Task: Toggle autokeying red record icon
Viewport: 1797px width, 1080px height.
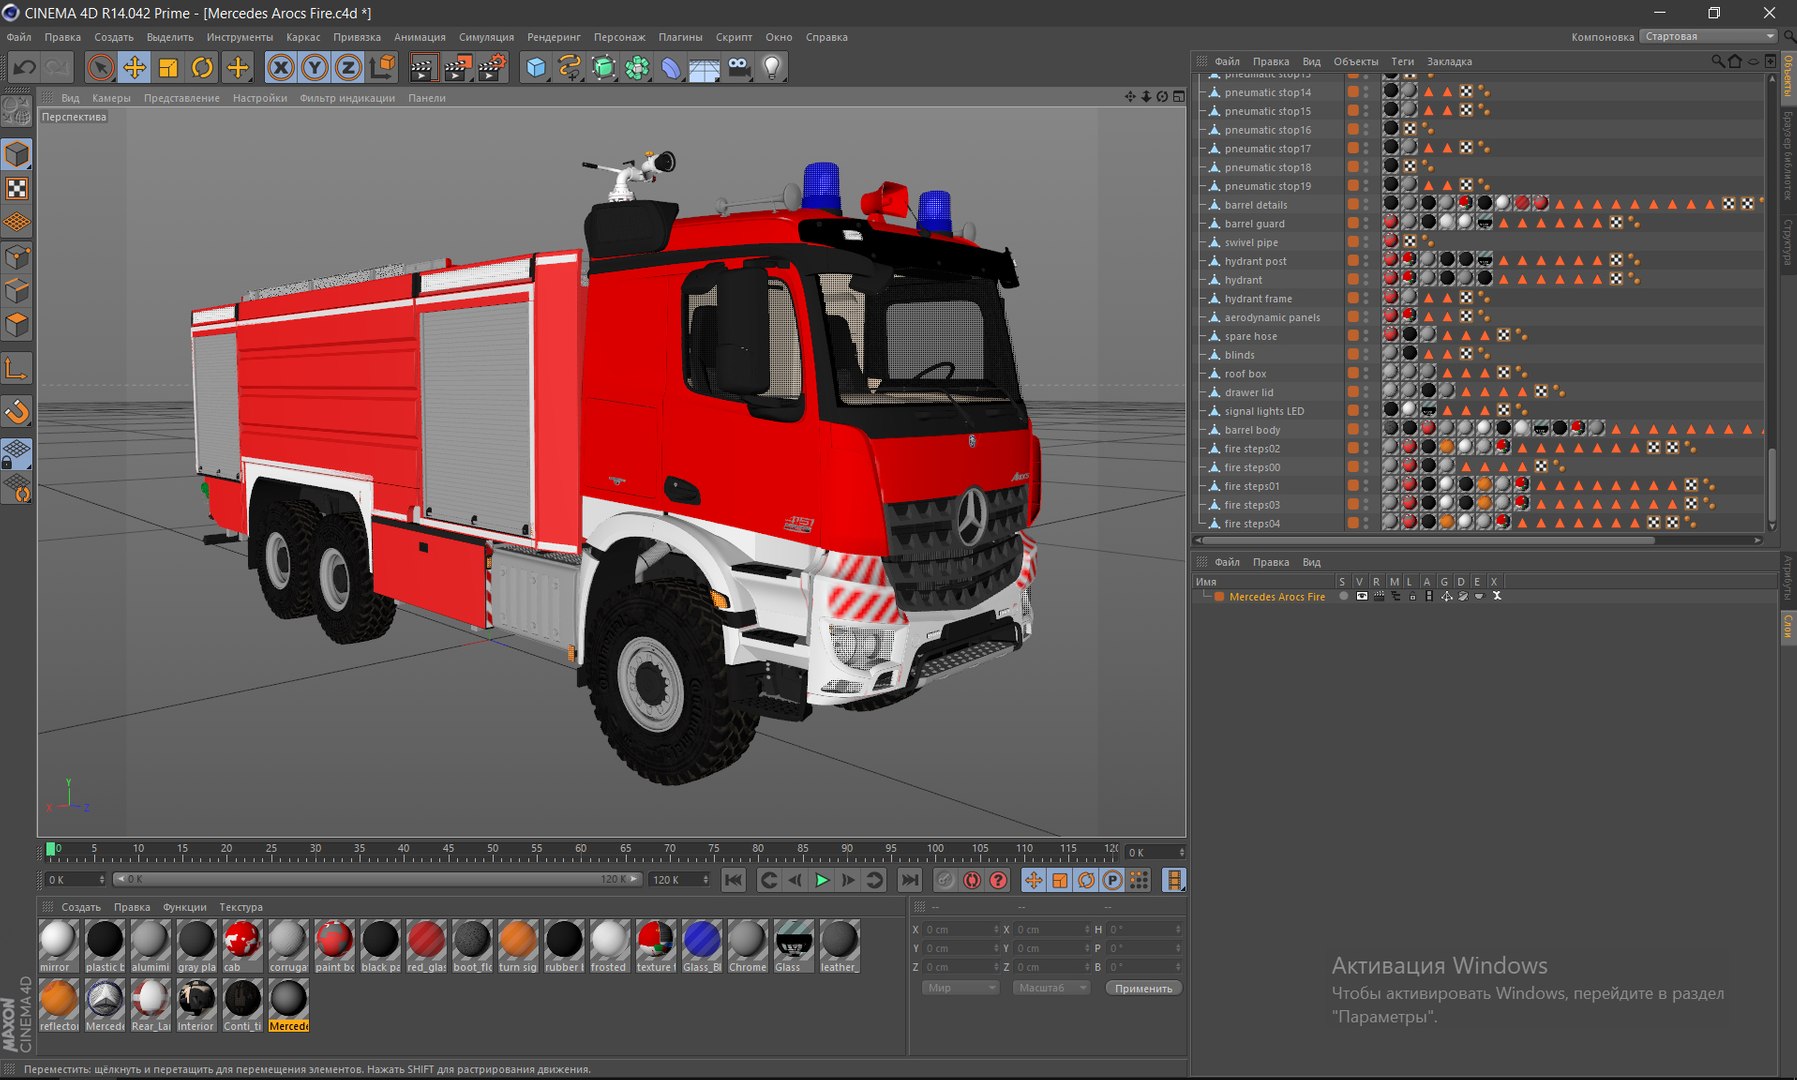Action: (971, 880)
